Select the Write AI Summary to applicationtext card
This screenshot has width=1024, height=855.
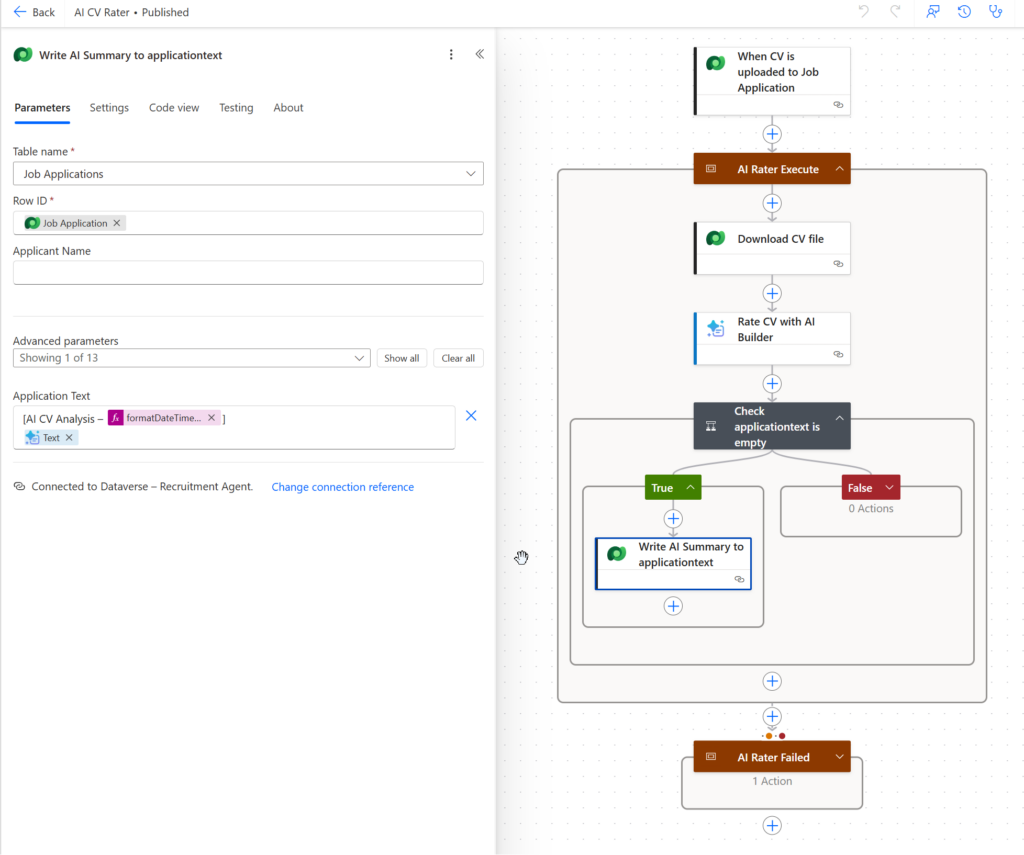coord(673,563)
